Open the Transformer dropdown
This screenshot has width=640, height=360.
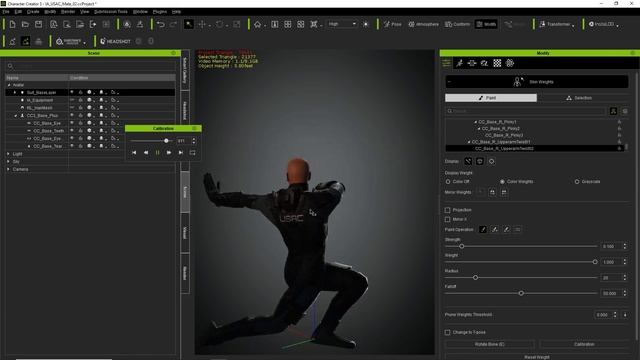pos(557,24)
